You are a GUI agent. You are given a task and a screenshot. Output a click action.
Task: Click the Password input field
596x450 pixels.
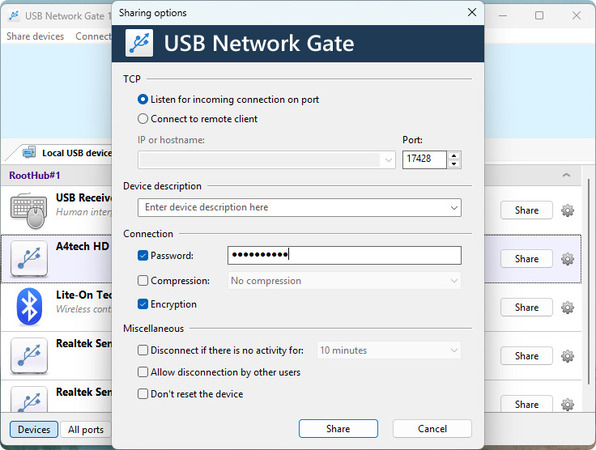coord(344,255)
